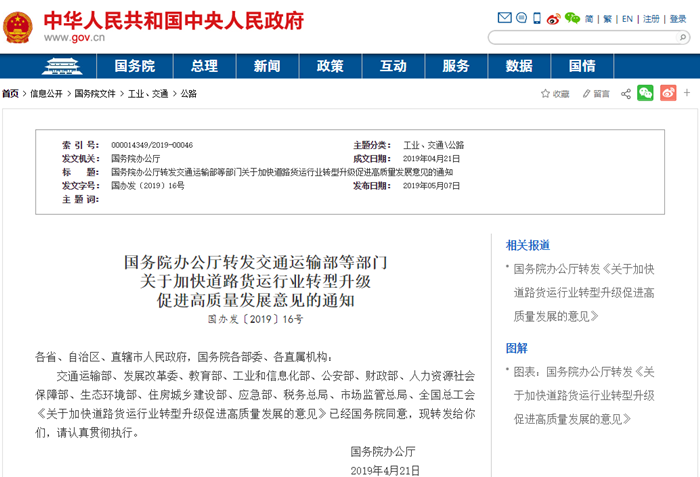This screenshot has width=700, height=477.
Task: Share via green WeChat share button
Action: (x=646, y=93)
